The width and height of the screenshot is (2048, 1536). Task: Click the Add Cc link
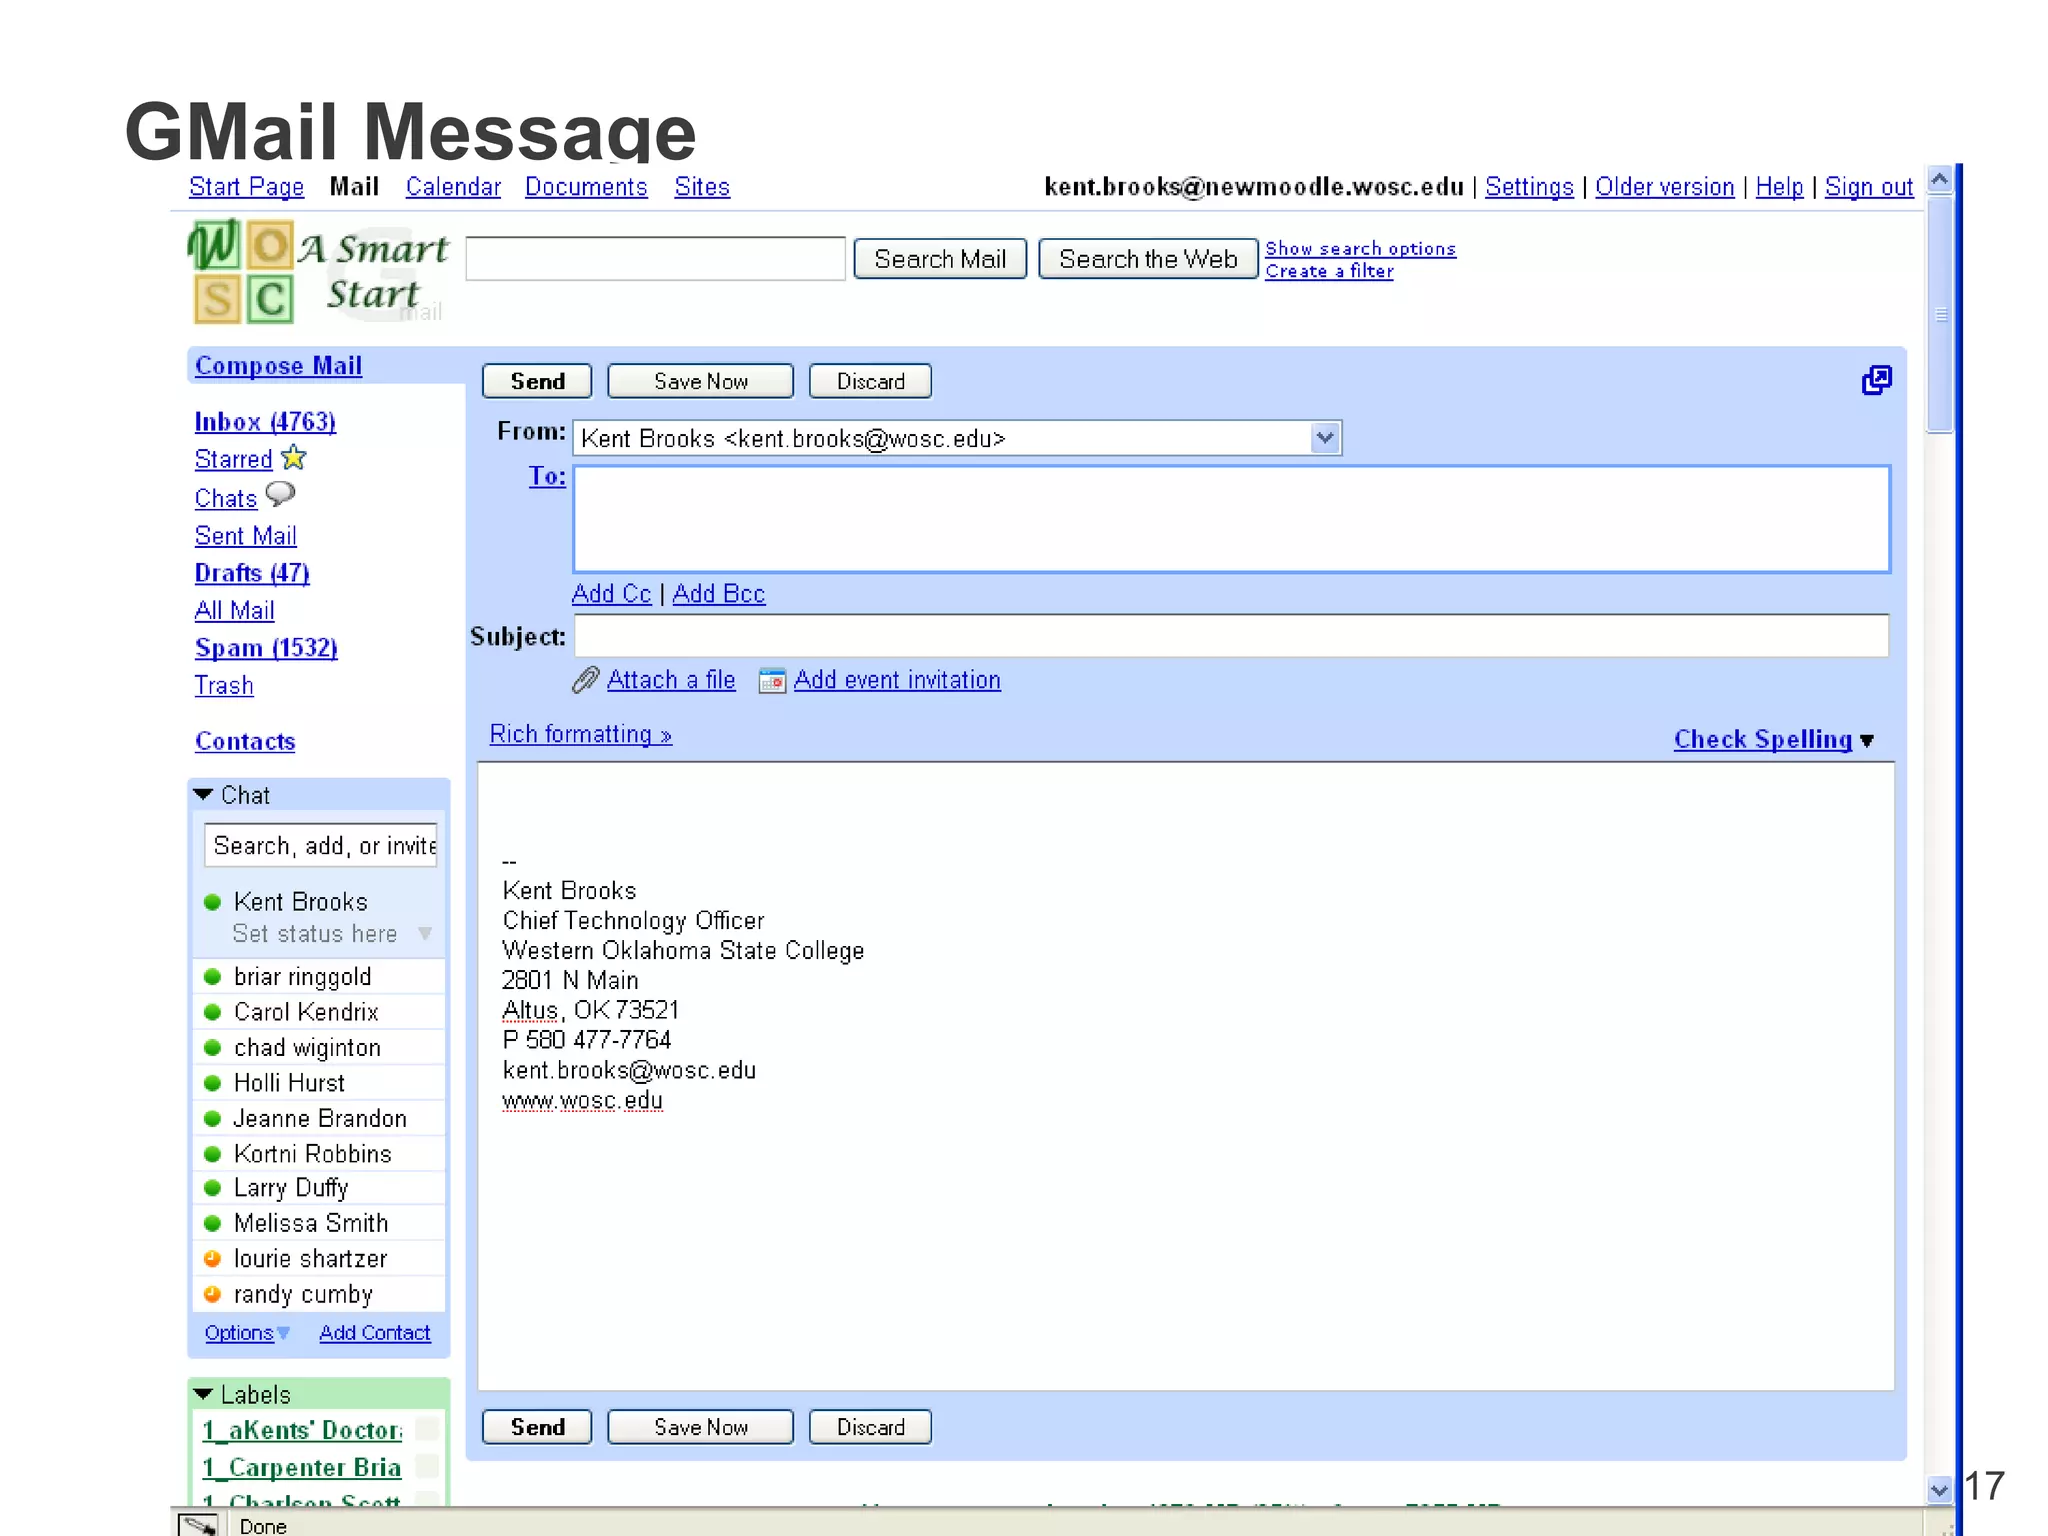611,593
